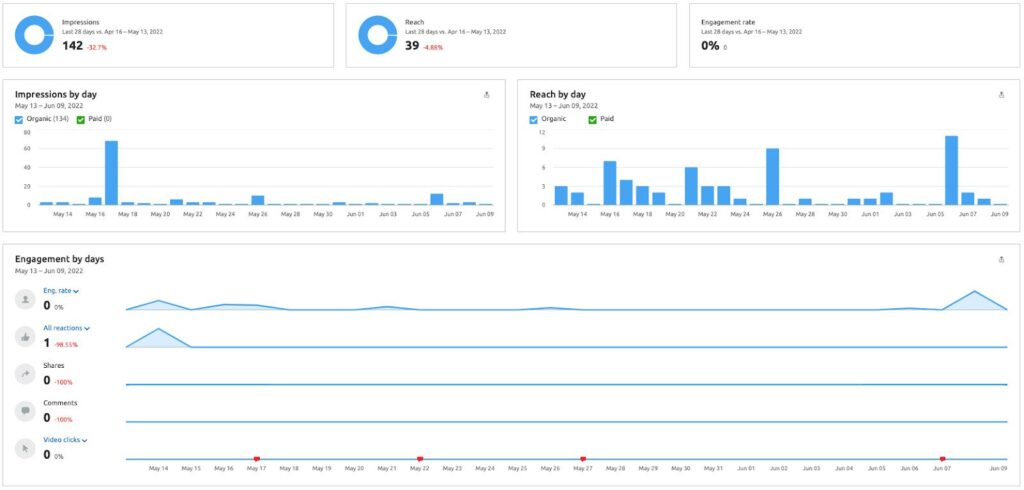
Task: Click the Video clicks cursor icon
Action: [27, 448]
